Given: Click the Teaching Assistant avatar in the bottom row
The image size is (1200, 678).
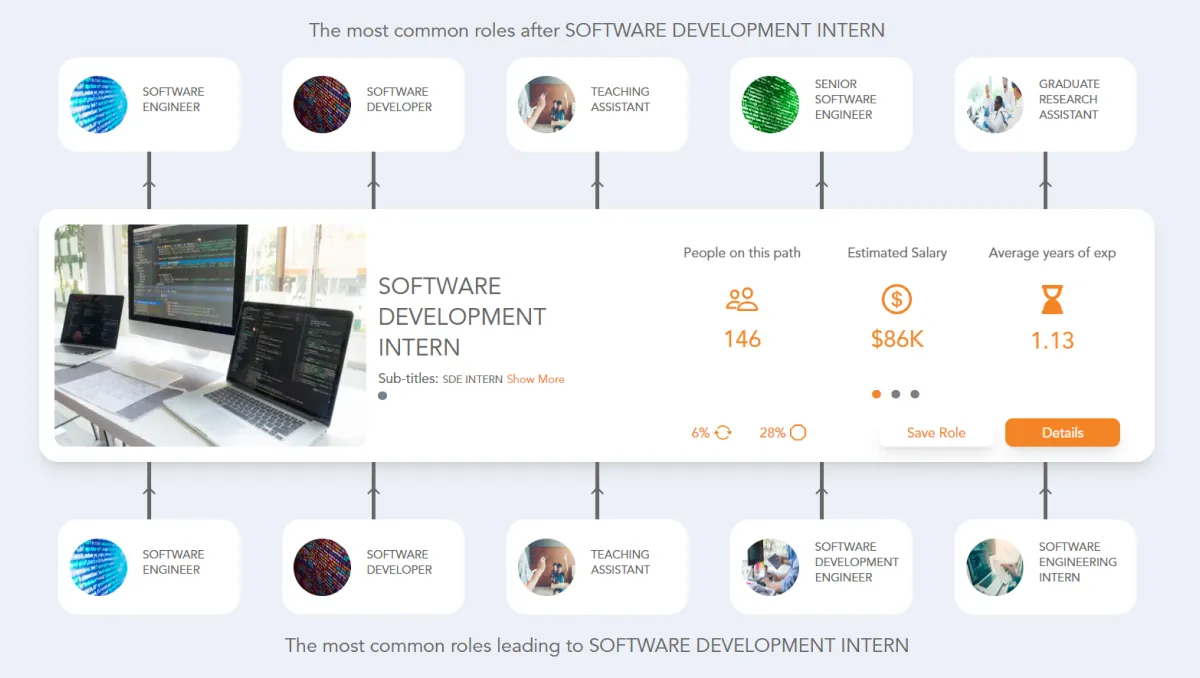Looking at the screenshot, I should click(546, 566).
